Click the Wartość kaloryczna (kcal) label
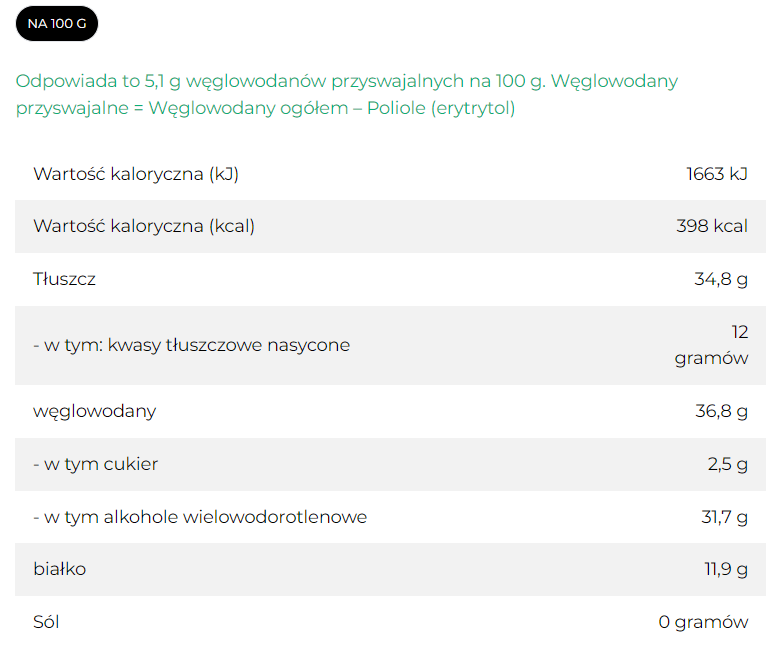The image size is (772, 646). pyautogui.click(x=144, y=226)
